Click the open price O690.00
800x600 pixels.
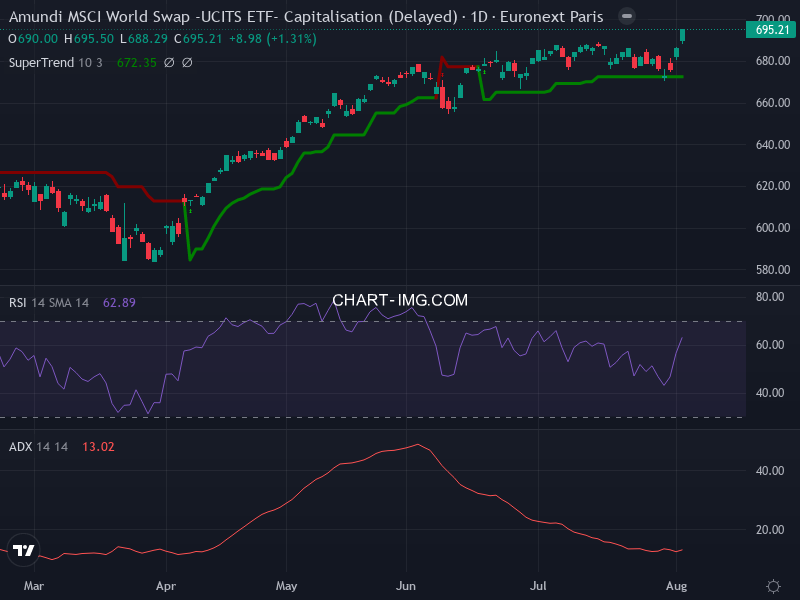coord(33,39)
